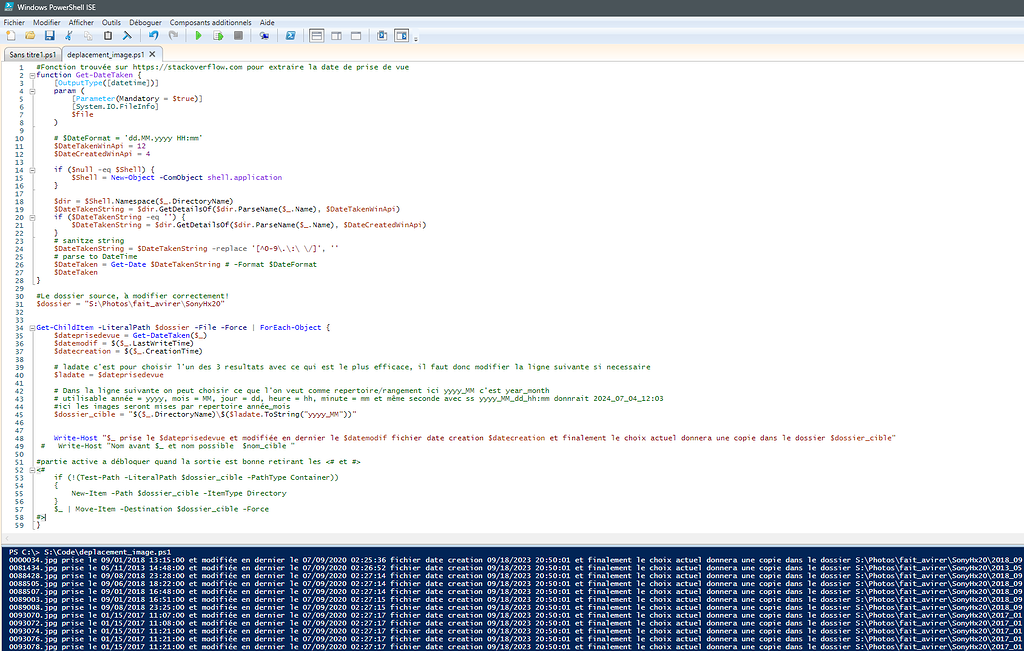Collapse the Get-DateTaken function block
Image resolution: width=1024 pixels, height=651 pixels.
(x=34, y=74)
